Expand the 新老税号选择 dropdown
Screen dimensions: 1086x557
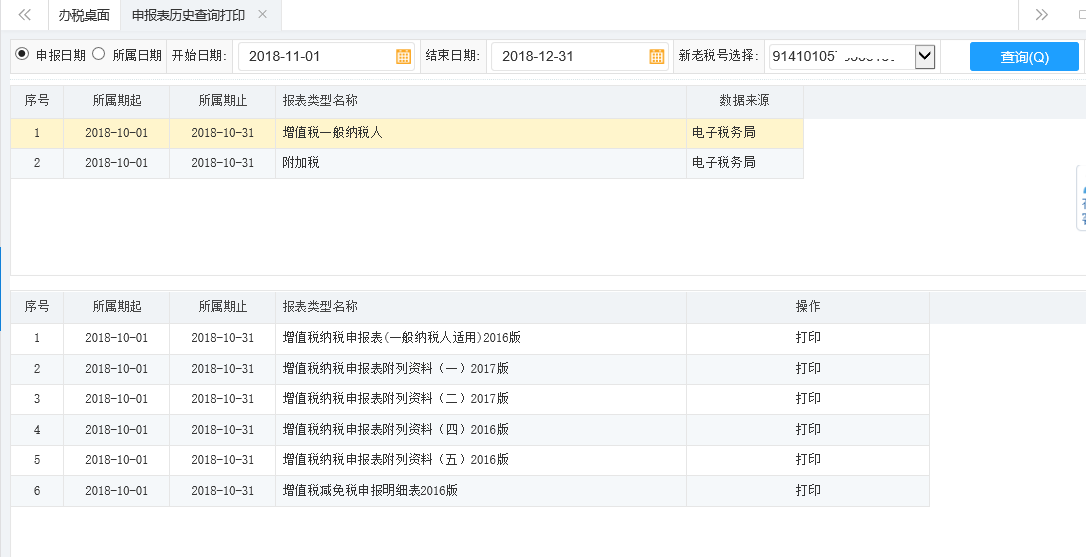click(924, 57)
